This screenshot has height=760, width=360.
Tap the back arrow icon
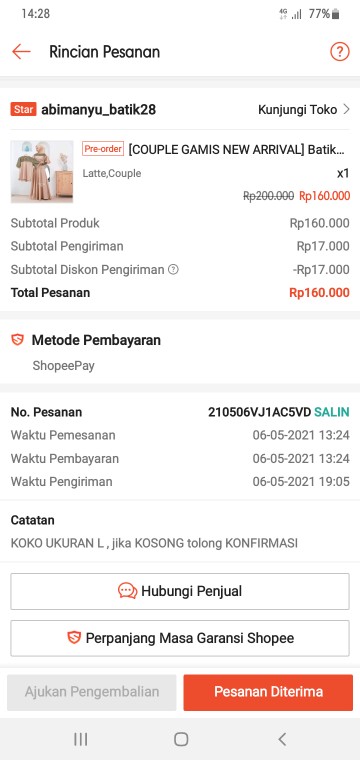(21, 52)
